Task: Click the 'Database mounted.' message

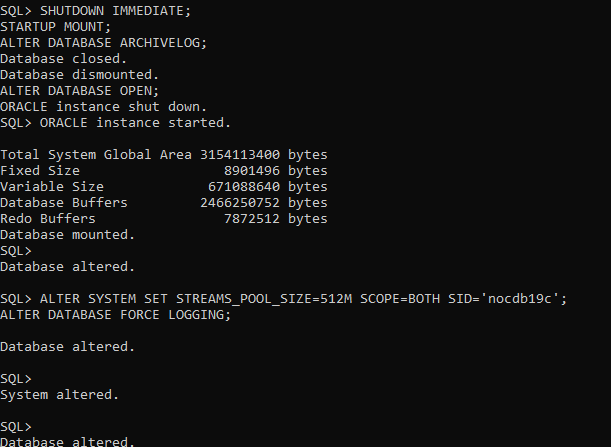Action: (67, 235)
